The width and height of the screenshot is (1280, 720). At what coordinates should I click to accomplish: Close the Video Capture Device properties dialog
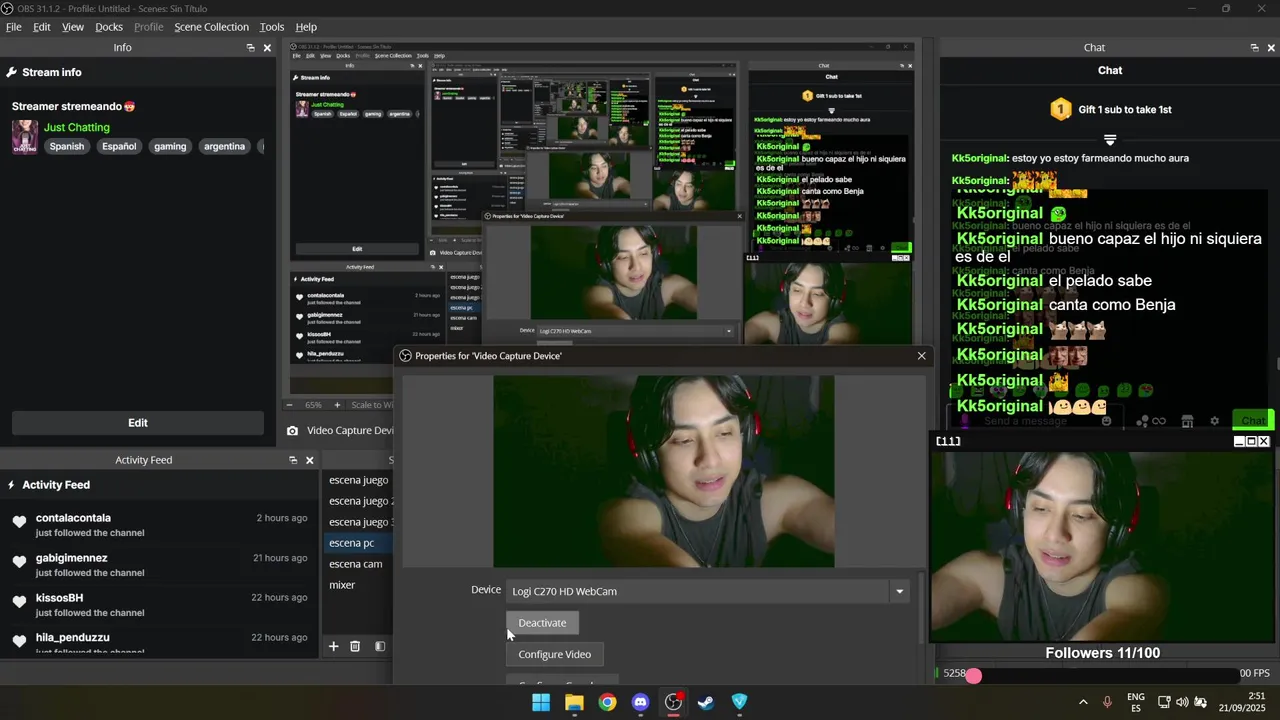[922, 356]
